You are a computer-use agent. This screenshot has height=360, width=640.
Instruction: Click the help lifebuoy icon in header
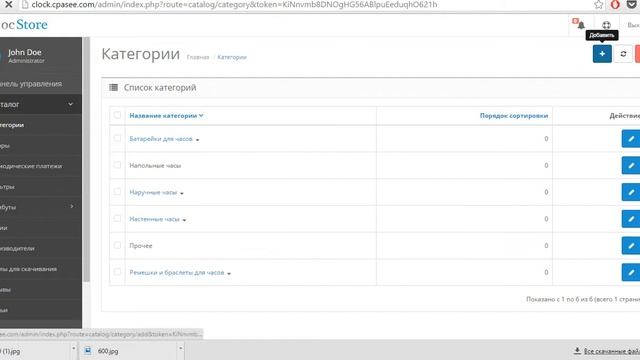607,25
